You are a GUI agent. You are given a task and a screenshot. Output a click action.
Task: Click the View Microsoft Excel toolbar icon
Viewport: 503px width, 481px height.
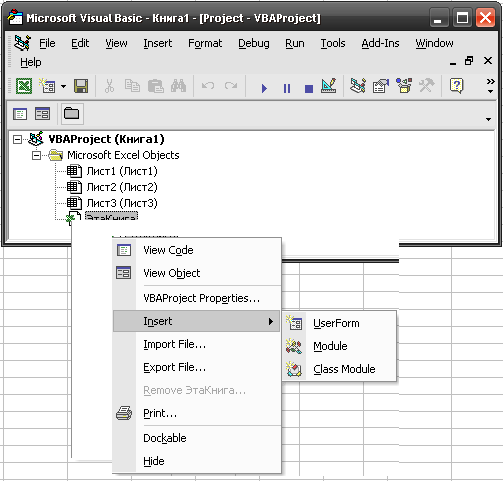click(x=24, y=86)
